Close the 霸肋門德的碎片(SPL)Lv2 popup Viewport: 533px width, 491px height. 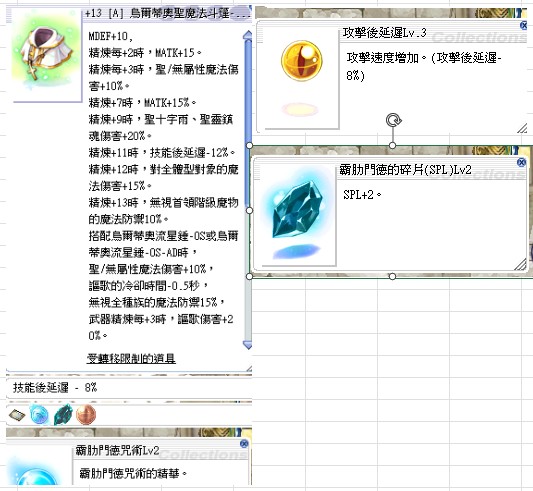pos(521,163)
